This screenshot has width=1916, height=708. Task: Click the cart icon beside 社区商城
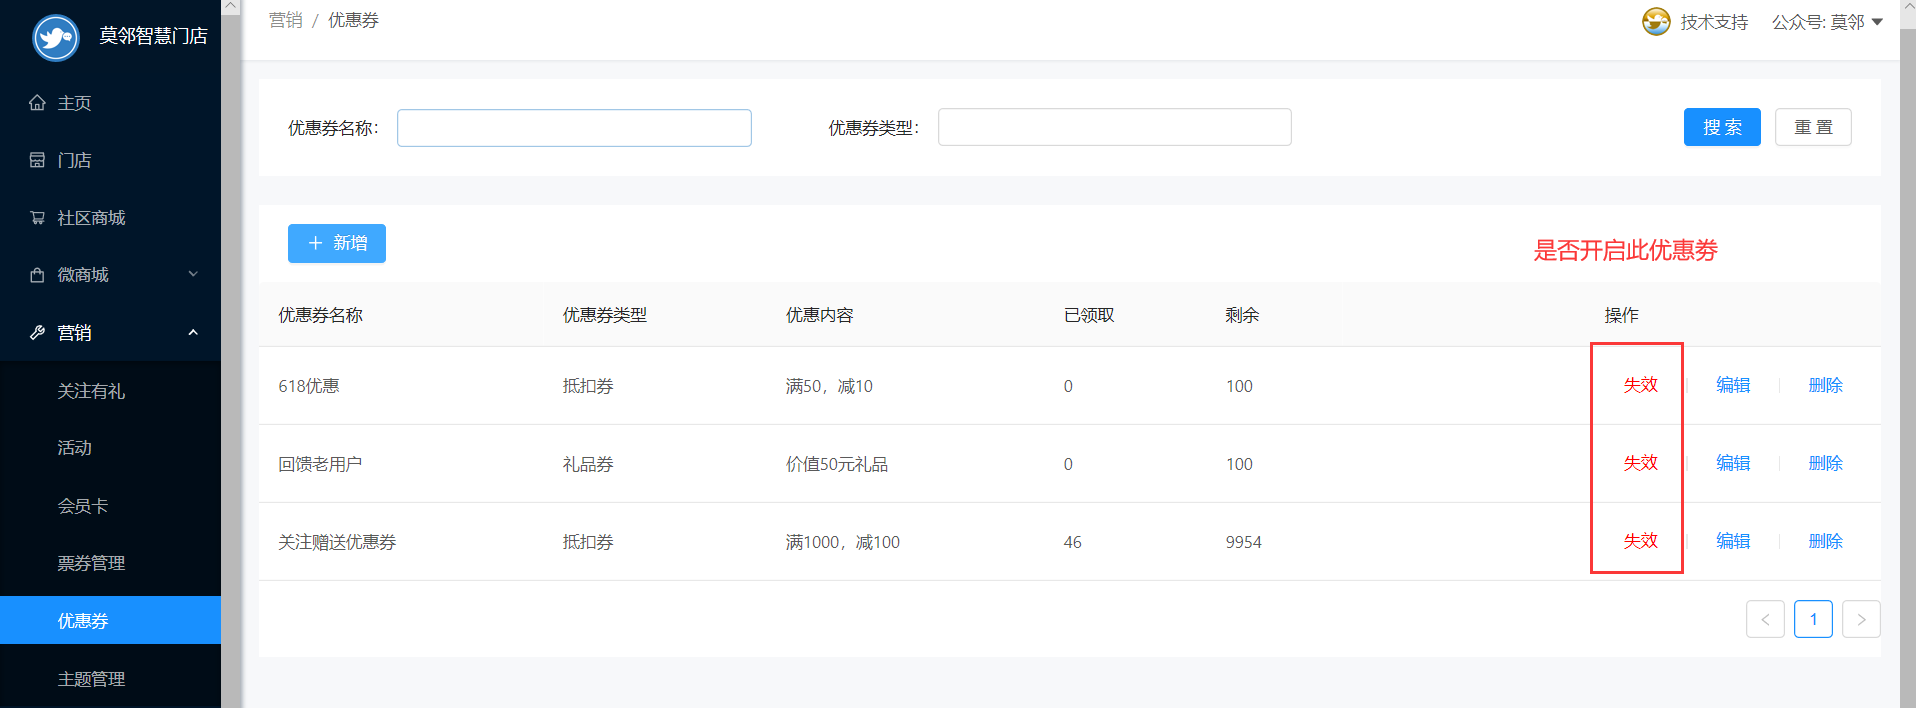tap(37, 218)
